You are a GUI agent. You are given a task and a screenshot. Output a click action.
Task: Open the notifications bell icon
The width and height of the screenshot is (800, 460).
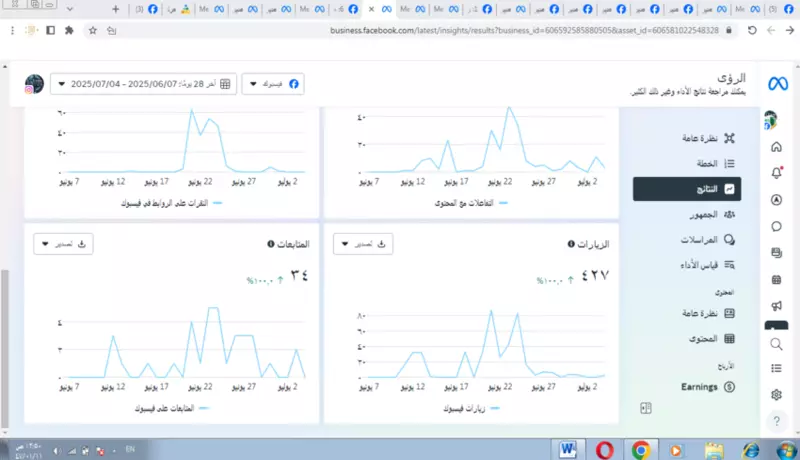pos(776,173)
